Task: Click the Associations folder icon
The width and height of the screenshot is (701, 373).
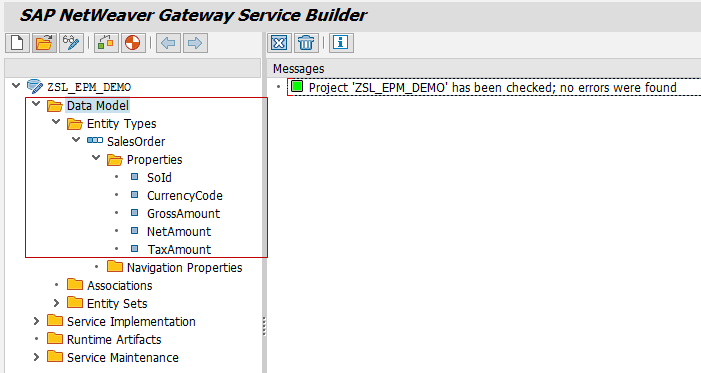Action: pos(75,284)
